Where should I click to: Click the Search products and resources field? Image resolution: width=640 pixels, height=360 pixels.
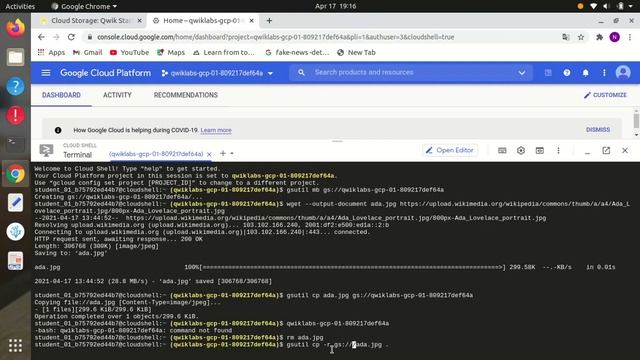pyautogui.click(x=410, y=72)
